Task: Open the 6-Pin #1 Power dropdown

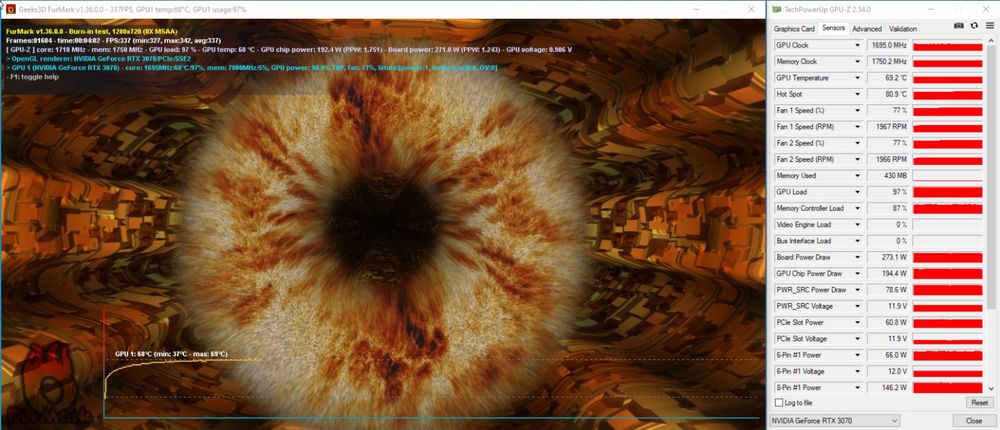Action: click(858, 355)
